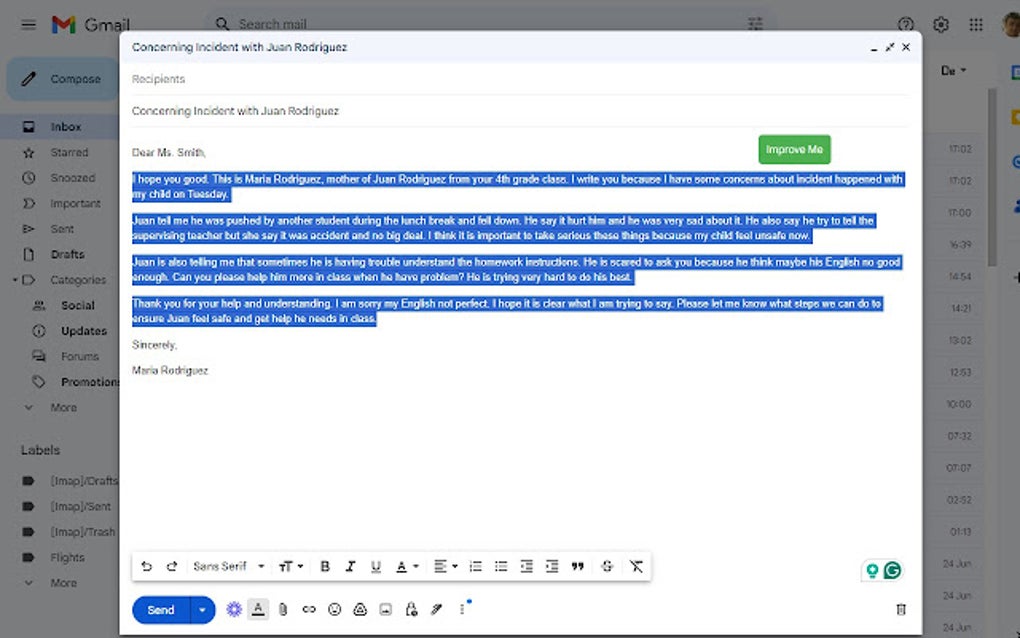Screen dimensions: 1020x638
Task: Insert a photo into the message
Action: [x=385, y=609]
